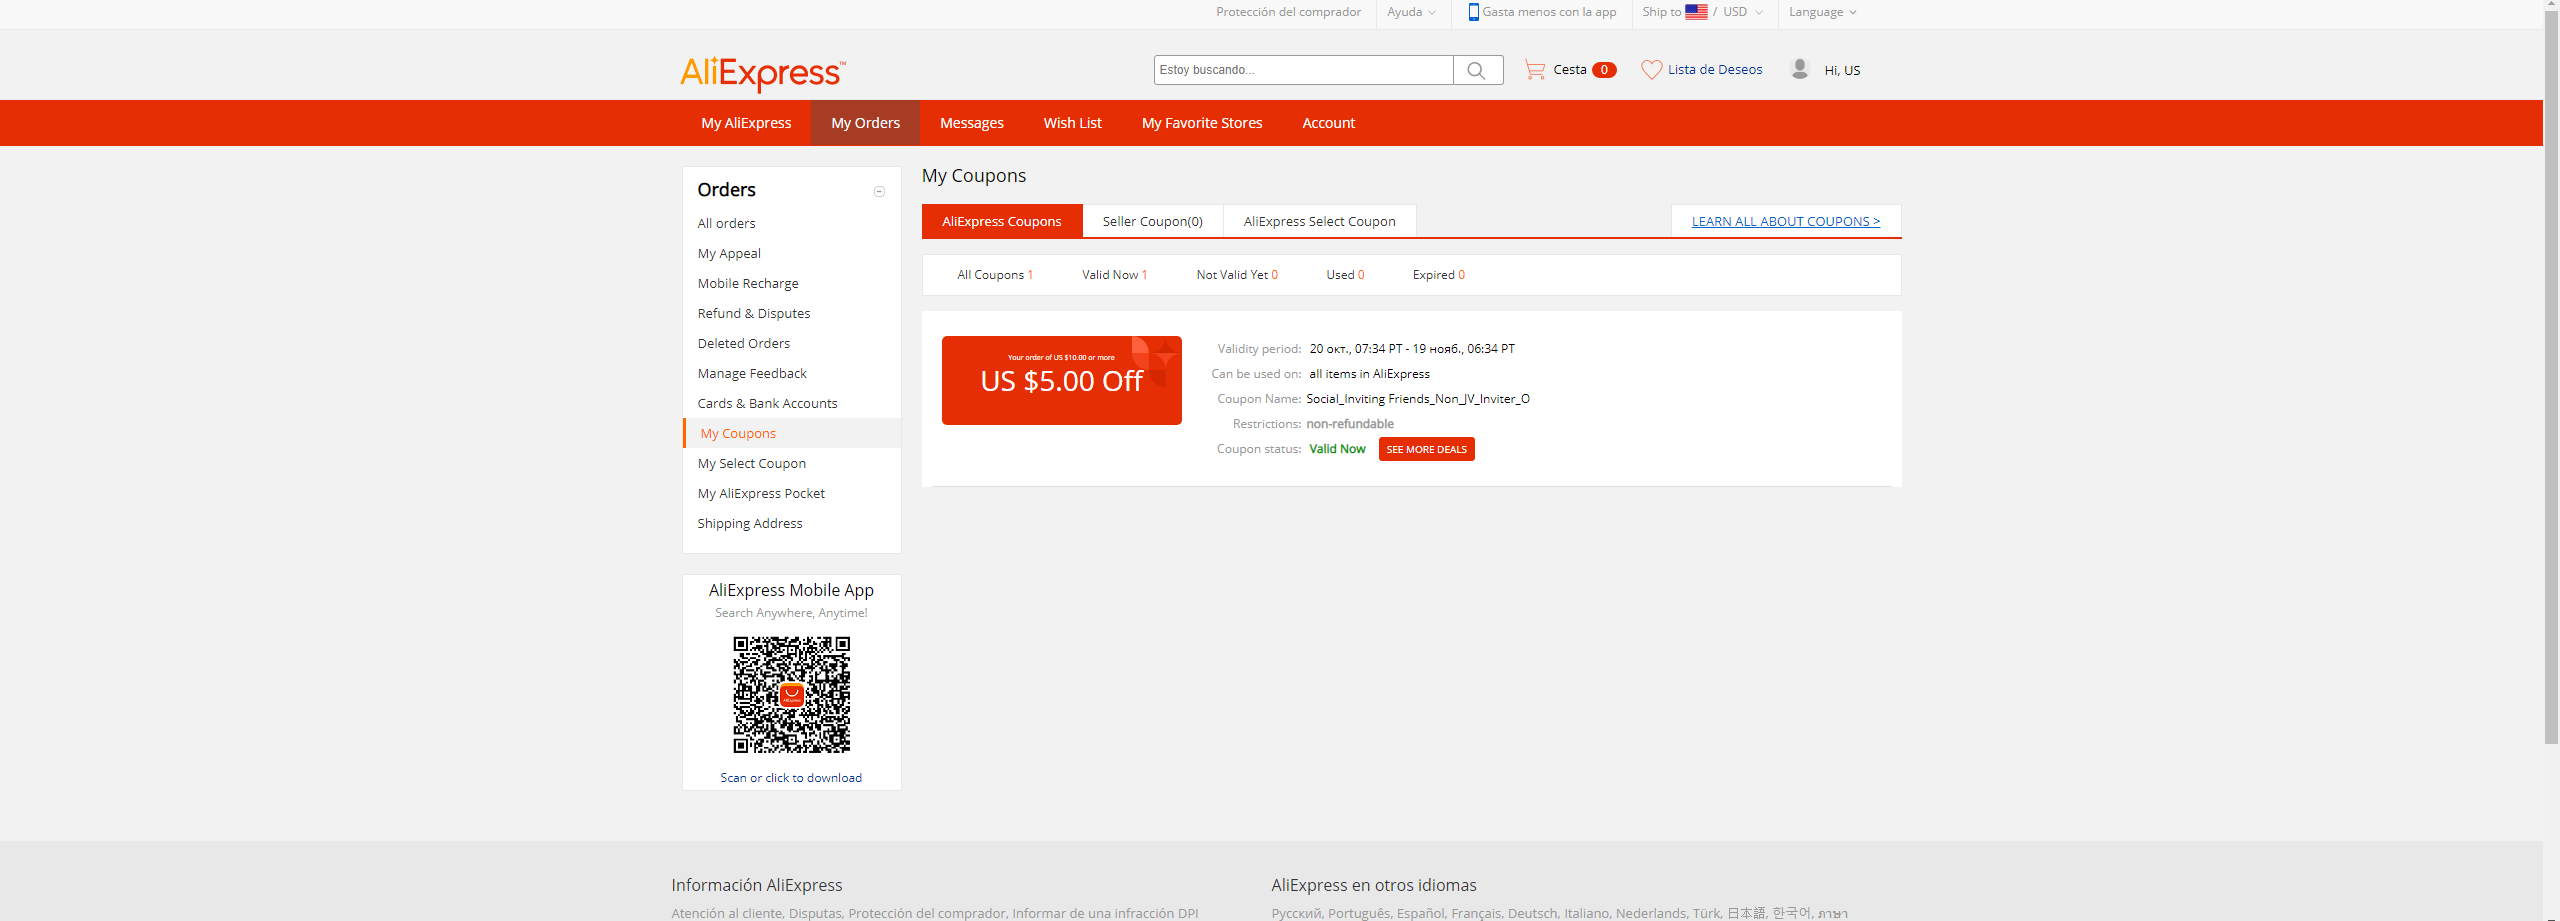Viewport: 2560px width, 921px height.
Task: Open My Orders nav tab
Action: [865, 123]
